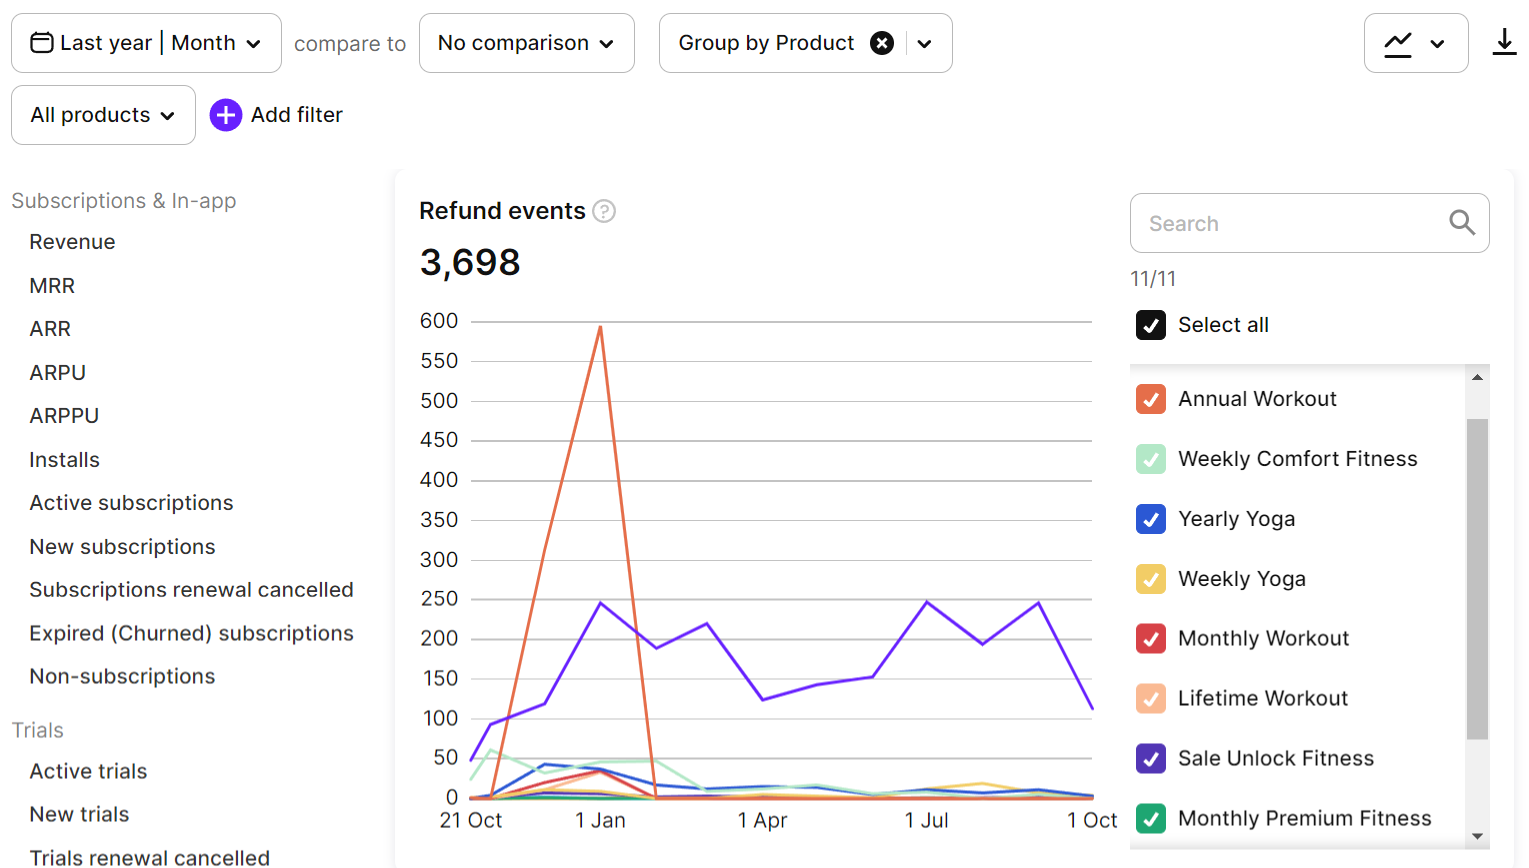The image size is (1529, 868).
Task: Toggle the Monthly Workout checkbox
Action: click(x=1150, y=638)
